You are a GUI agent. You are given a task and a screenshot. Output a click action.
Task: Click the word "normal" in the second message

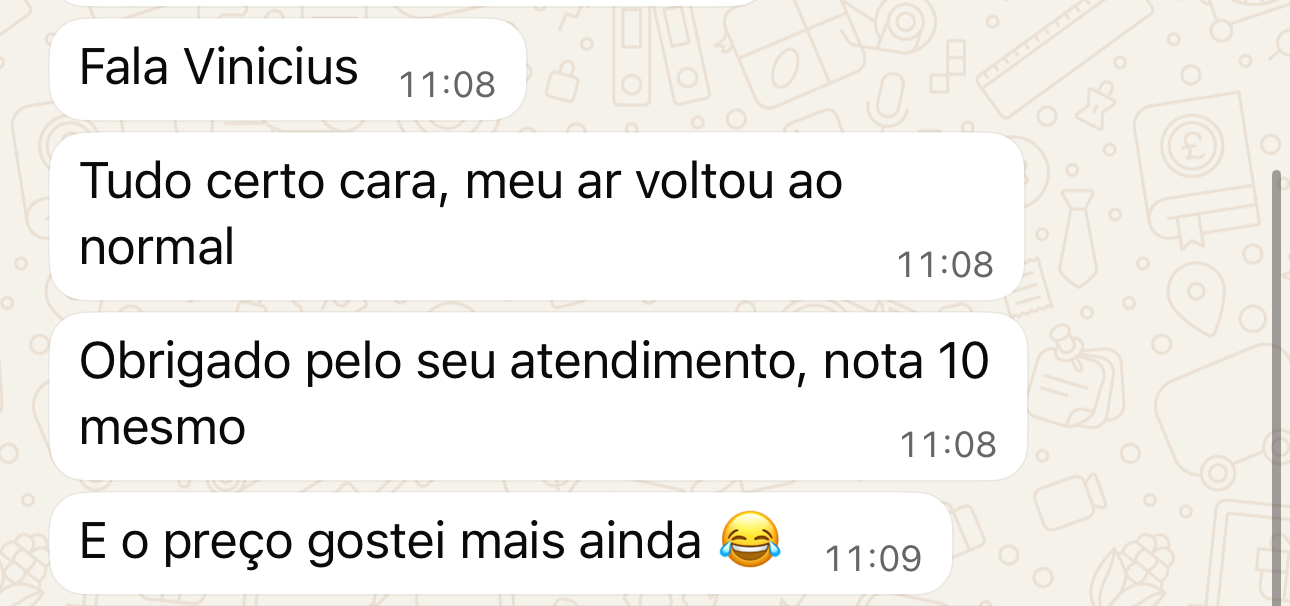tap(157, 246)
